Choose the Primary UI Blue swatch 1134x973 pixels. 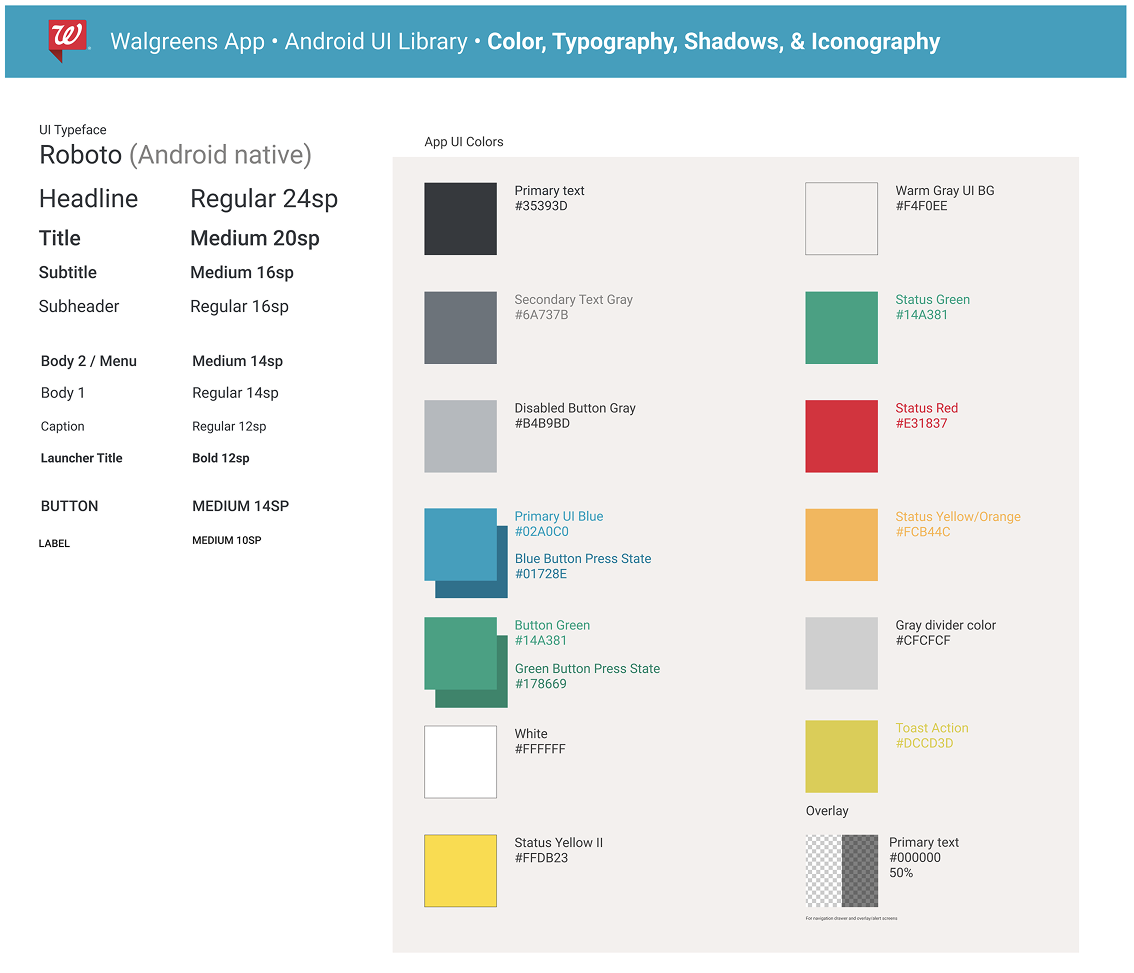click(x=461, y=545)
